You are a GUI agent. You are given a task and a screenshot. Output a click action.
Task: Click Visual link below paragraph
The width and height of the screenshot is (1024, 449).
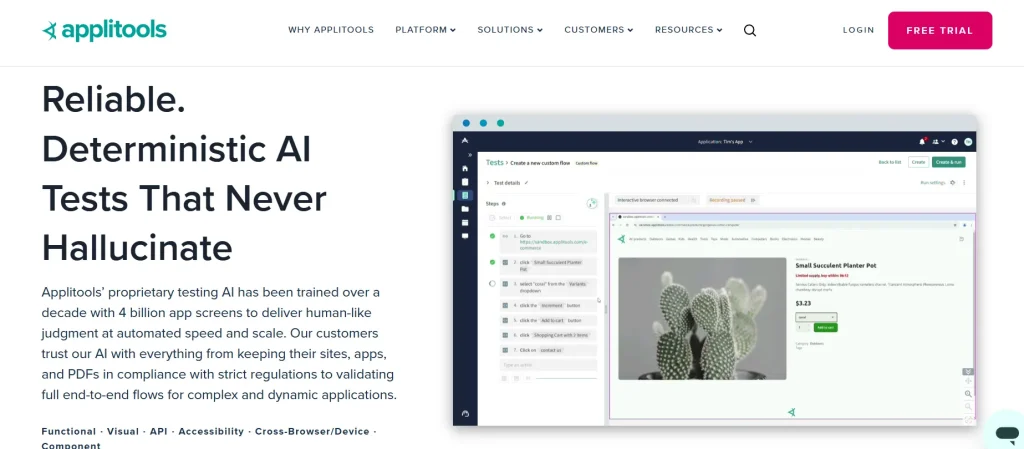[123, 431]
